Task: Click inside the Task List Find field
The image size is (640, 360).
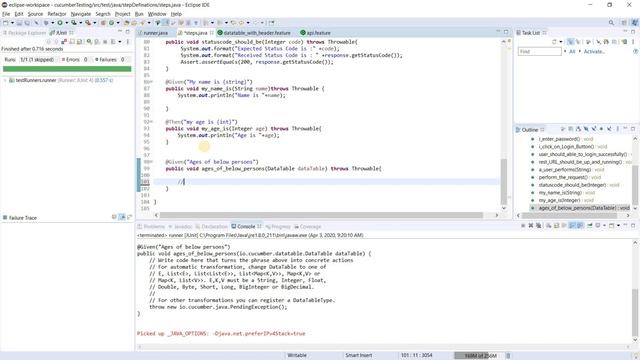Action: pyautogui.click(x=540, y=51)
